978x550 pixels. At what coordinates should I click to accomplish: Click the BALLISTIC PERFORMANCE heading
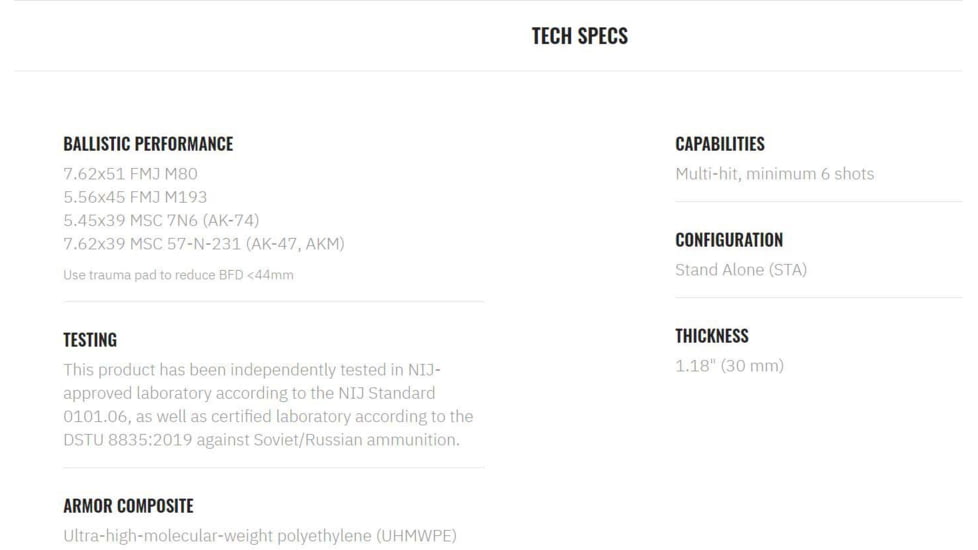[x=148, y=144]
